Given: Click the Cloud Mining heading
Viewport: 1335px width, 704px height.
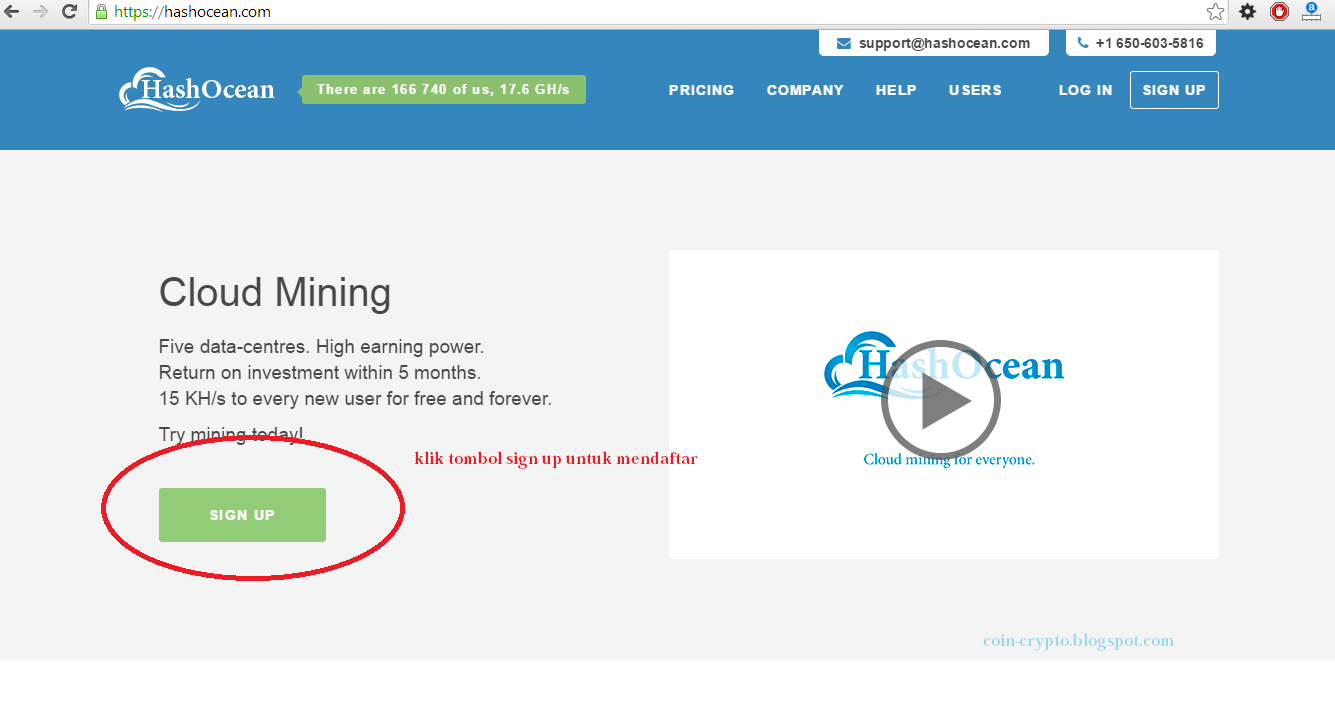Looking at the screenshot, I should point(275,293).
